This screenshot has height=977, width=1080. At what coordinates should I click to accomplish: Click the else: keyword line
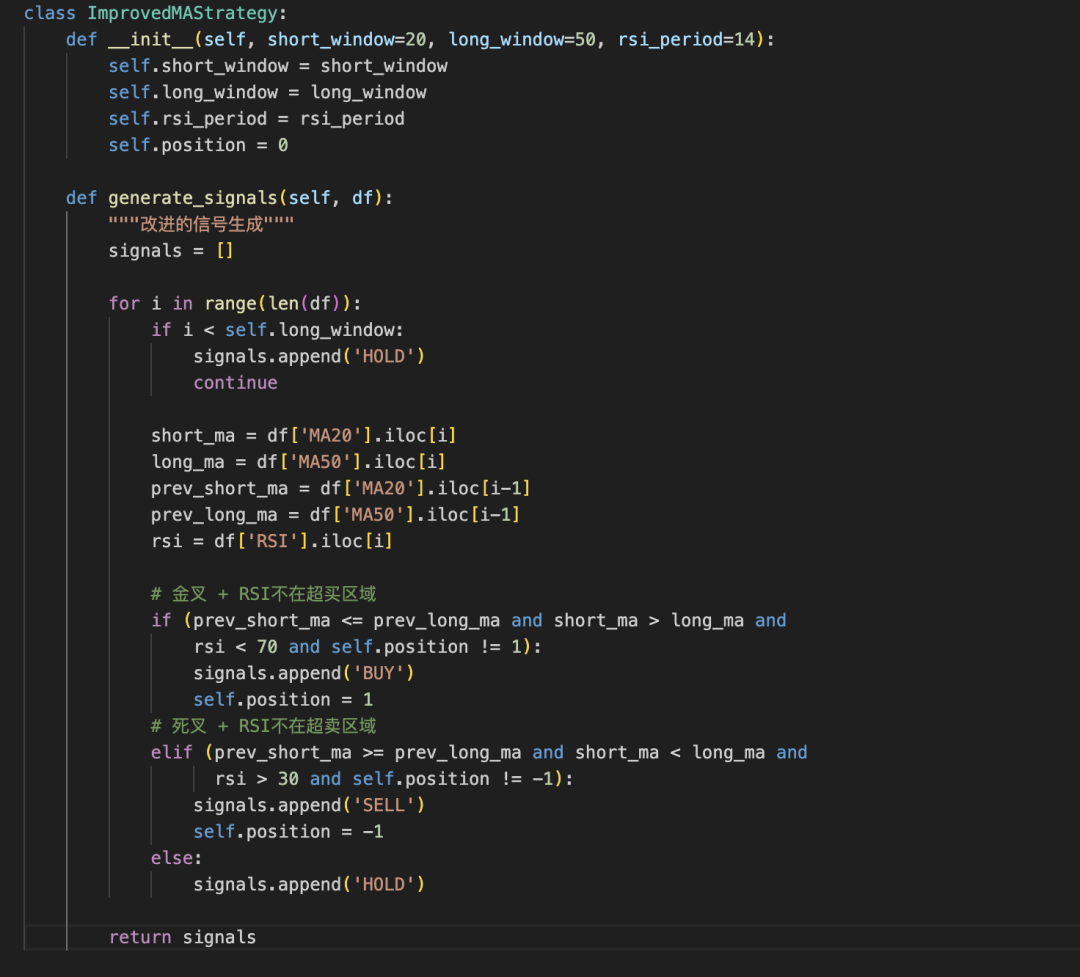[x=176, y=858]
